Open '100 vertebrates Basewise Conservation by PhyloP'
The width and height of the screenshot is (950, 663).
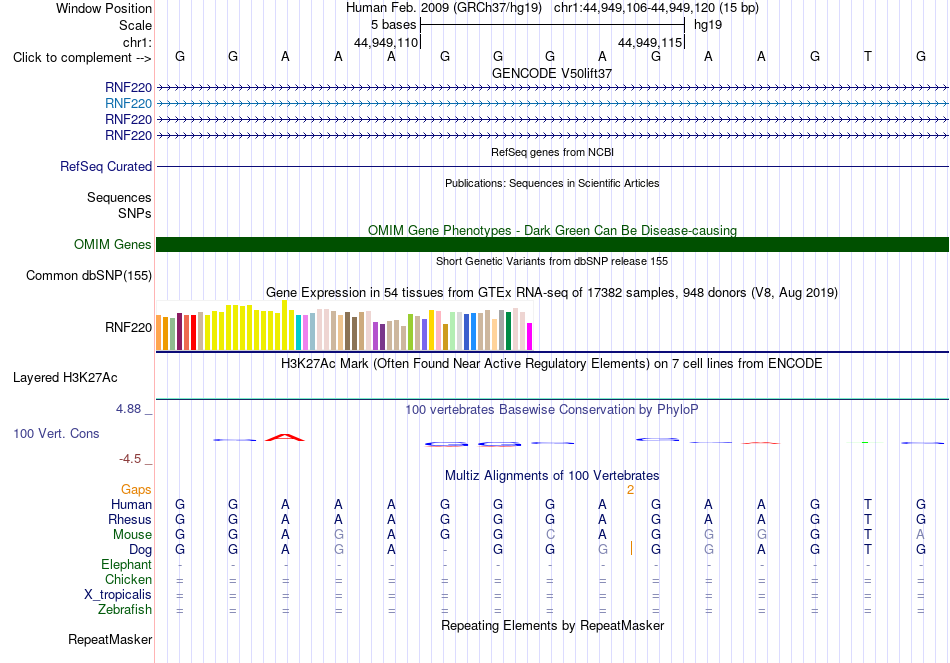pos(552,410)
